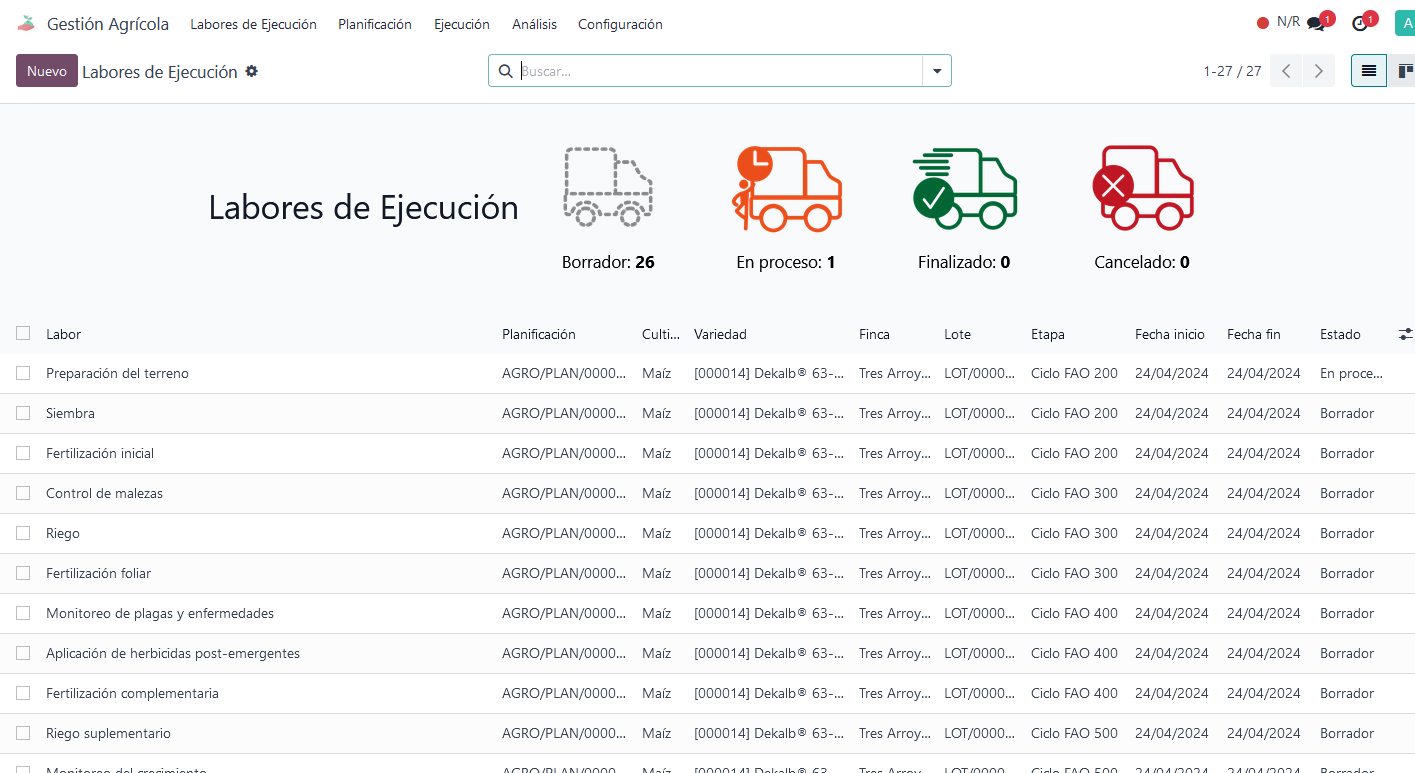This screenshot has height=773, width=1415.
Task: Switch to list view
Action: point(1368,71)
